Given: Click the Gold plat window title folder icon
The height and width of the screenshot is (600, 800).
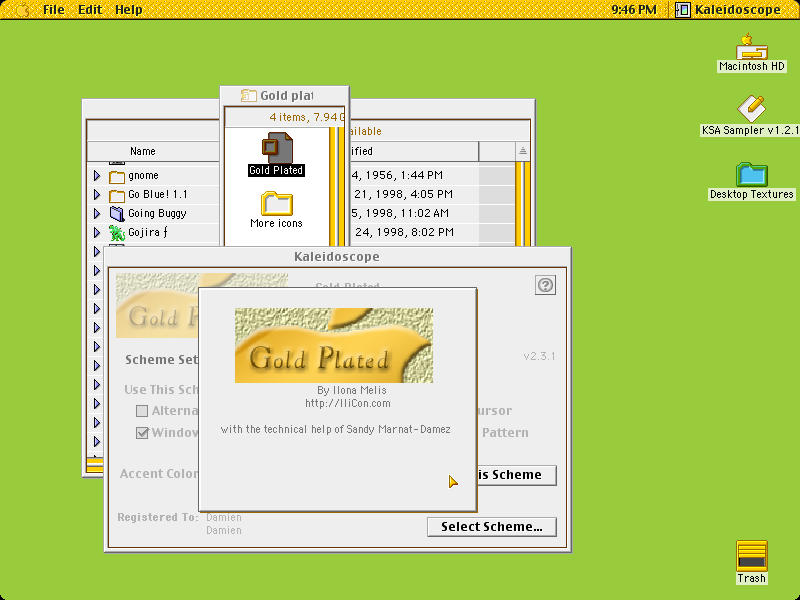Looking at the screenshot, I should tap(248, 95).
